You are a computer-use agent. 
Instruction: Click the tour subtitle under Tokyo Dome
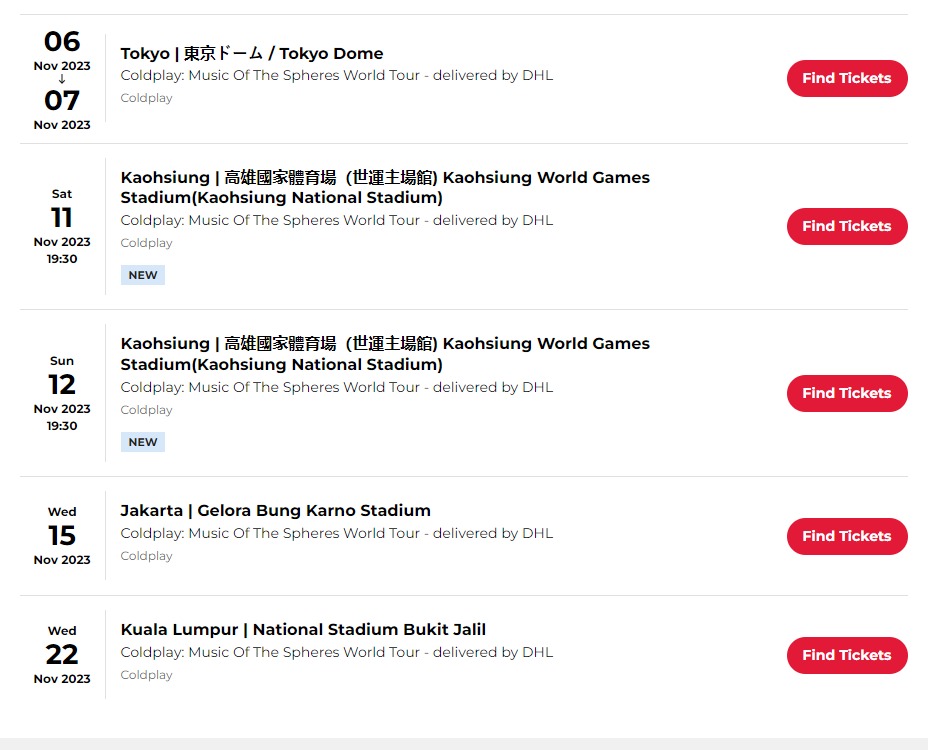coord(337,75)
